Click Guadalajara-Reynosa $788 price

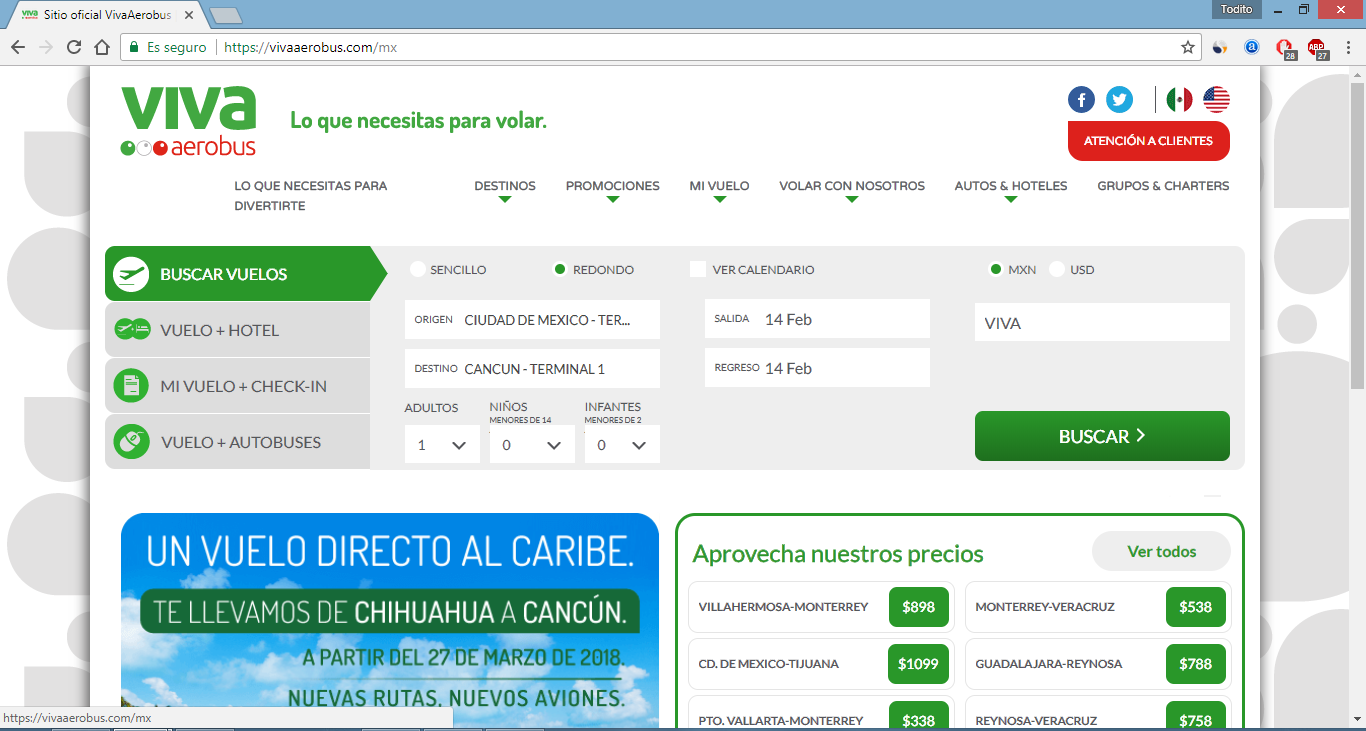(x=1196, y=664)
